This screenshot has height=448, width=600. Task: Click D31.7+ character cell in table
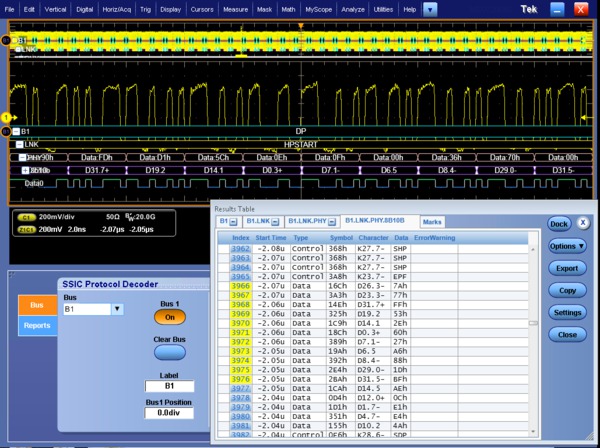(371, 305)
